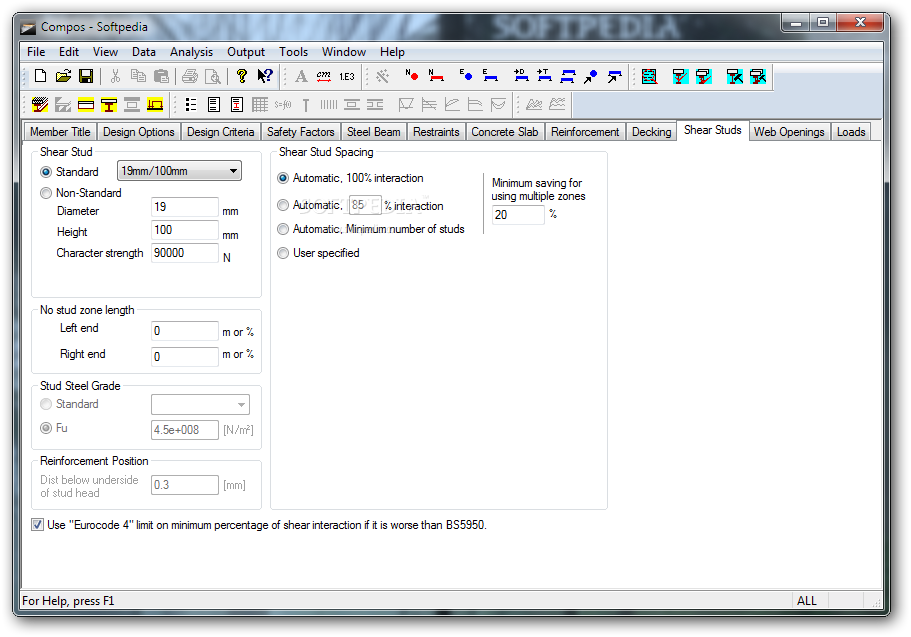
Task: Select Automatic percentage interaction radio button
Action: click(283, 205)
